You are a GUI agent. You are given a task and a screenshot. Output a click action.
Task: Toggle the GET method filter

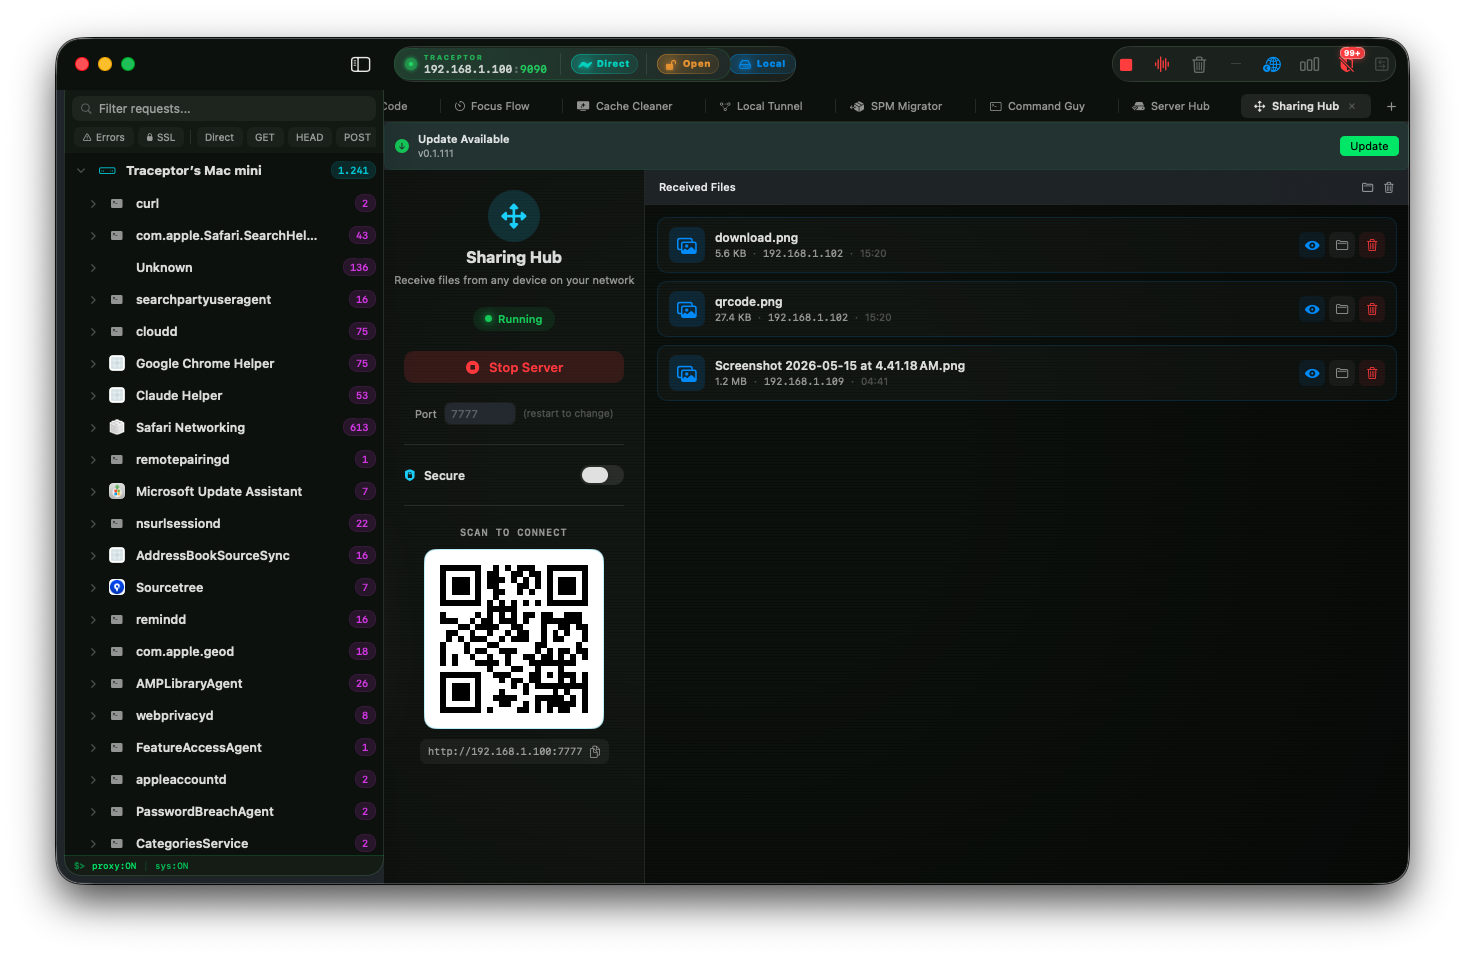click(265, 137)
